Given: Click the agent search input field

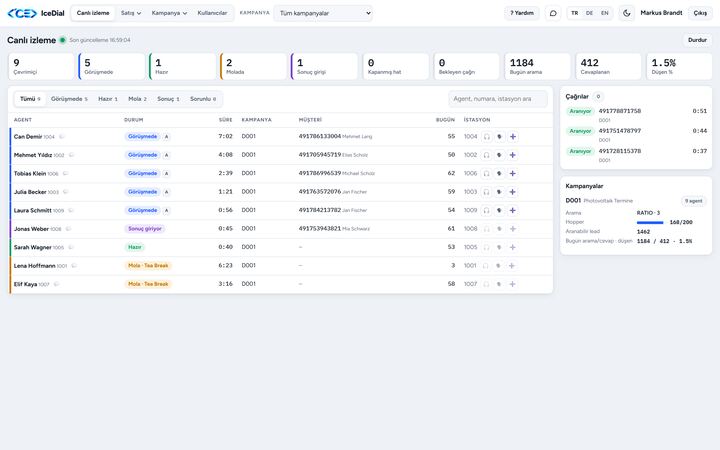Looking at the screenshot, I should pos(498,99).
